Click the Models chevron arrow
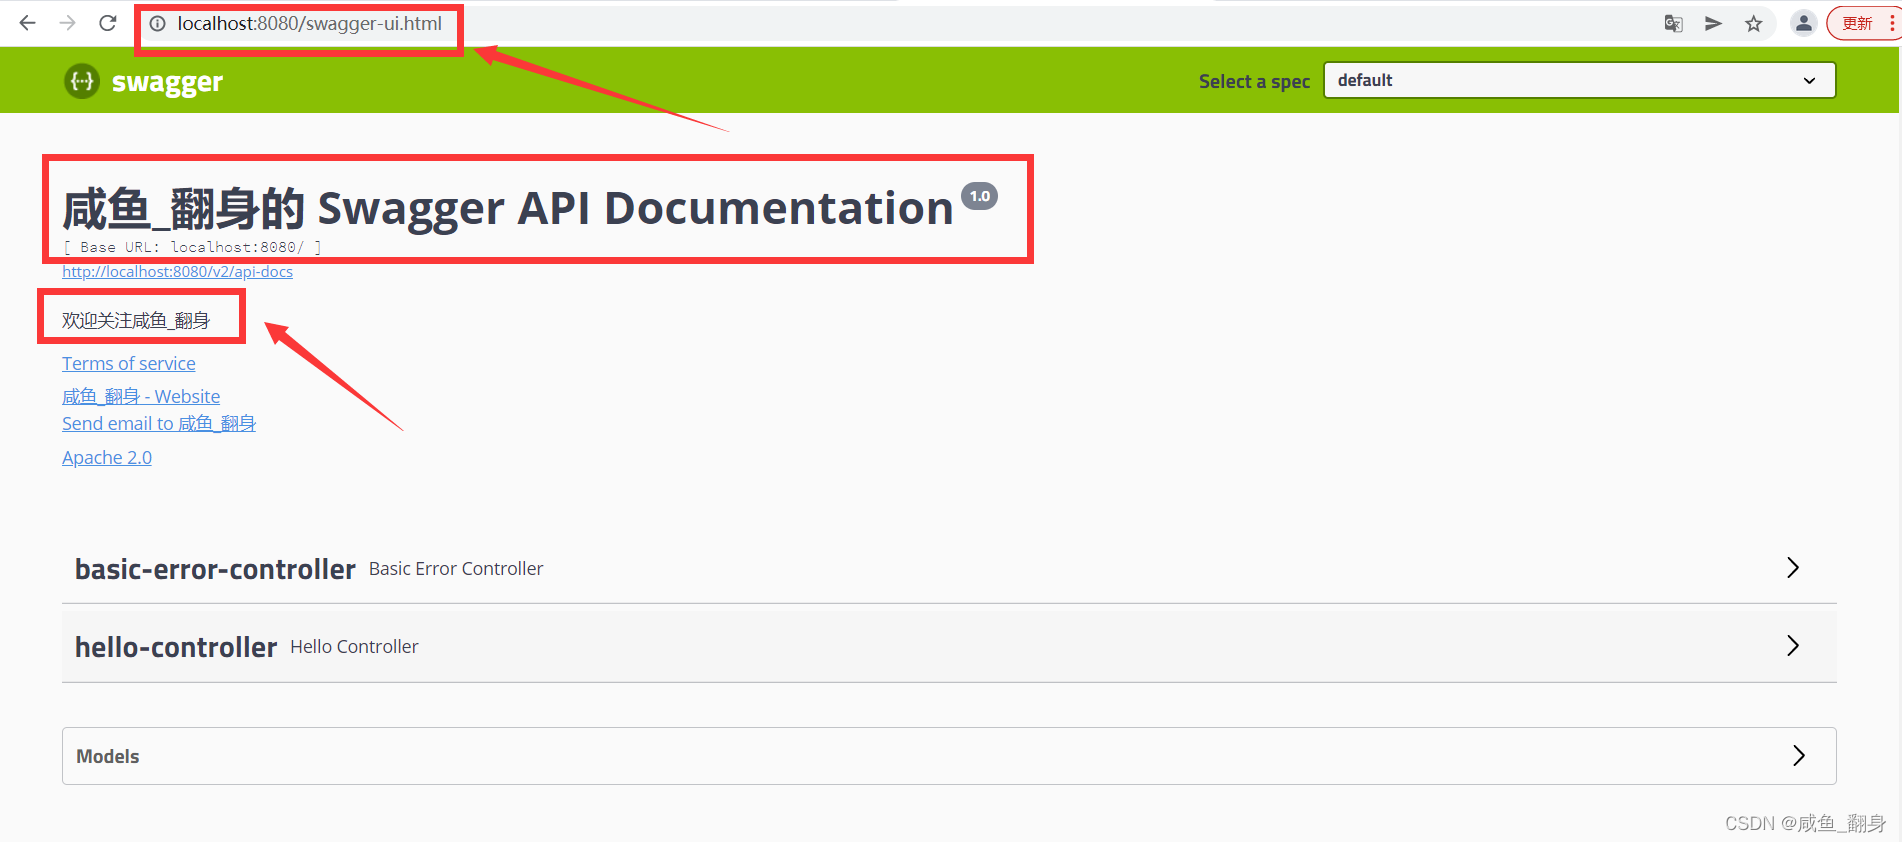The image size is (1902, 842). point(1799,755)
